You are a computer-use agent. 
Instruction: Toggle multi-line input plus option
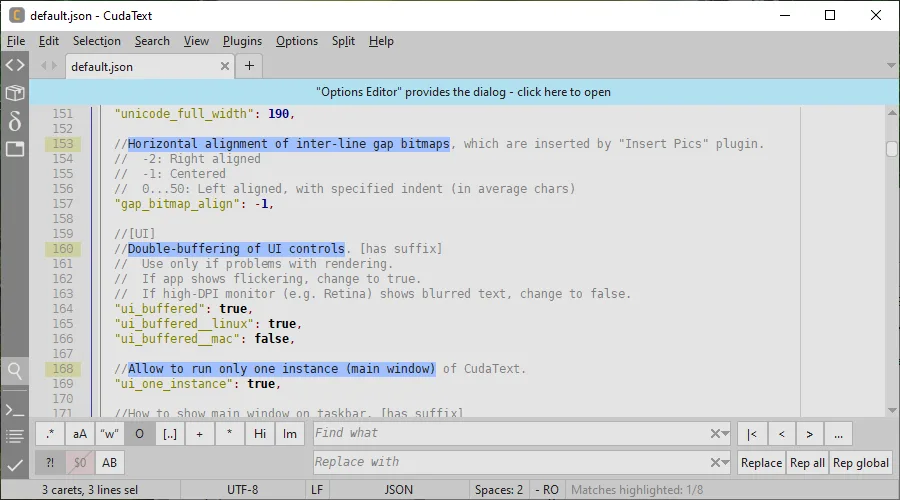point(200,434)
